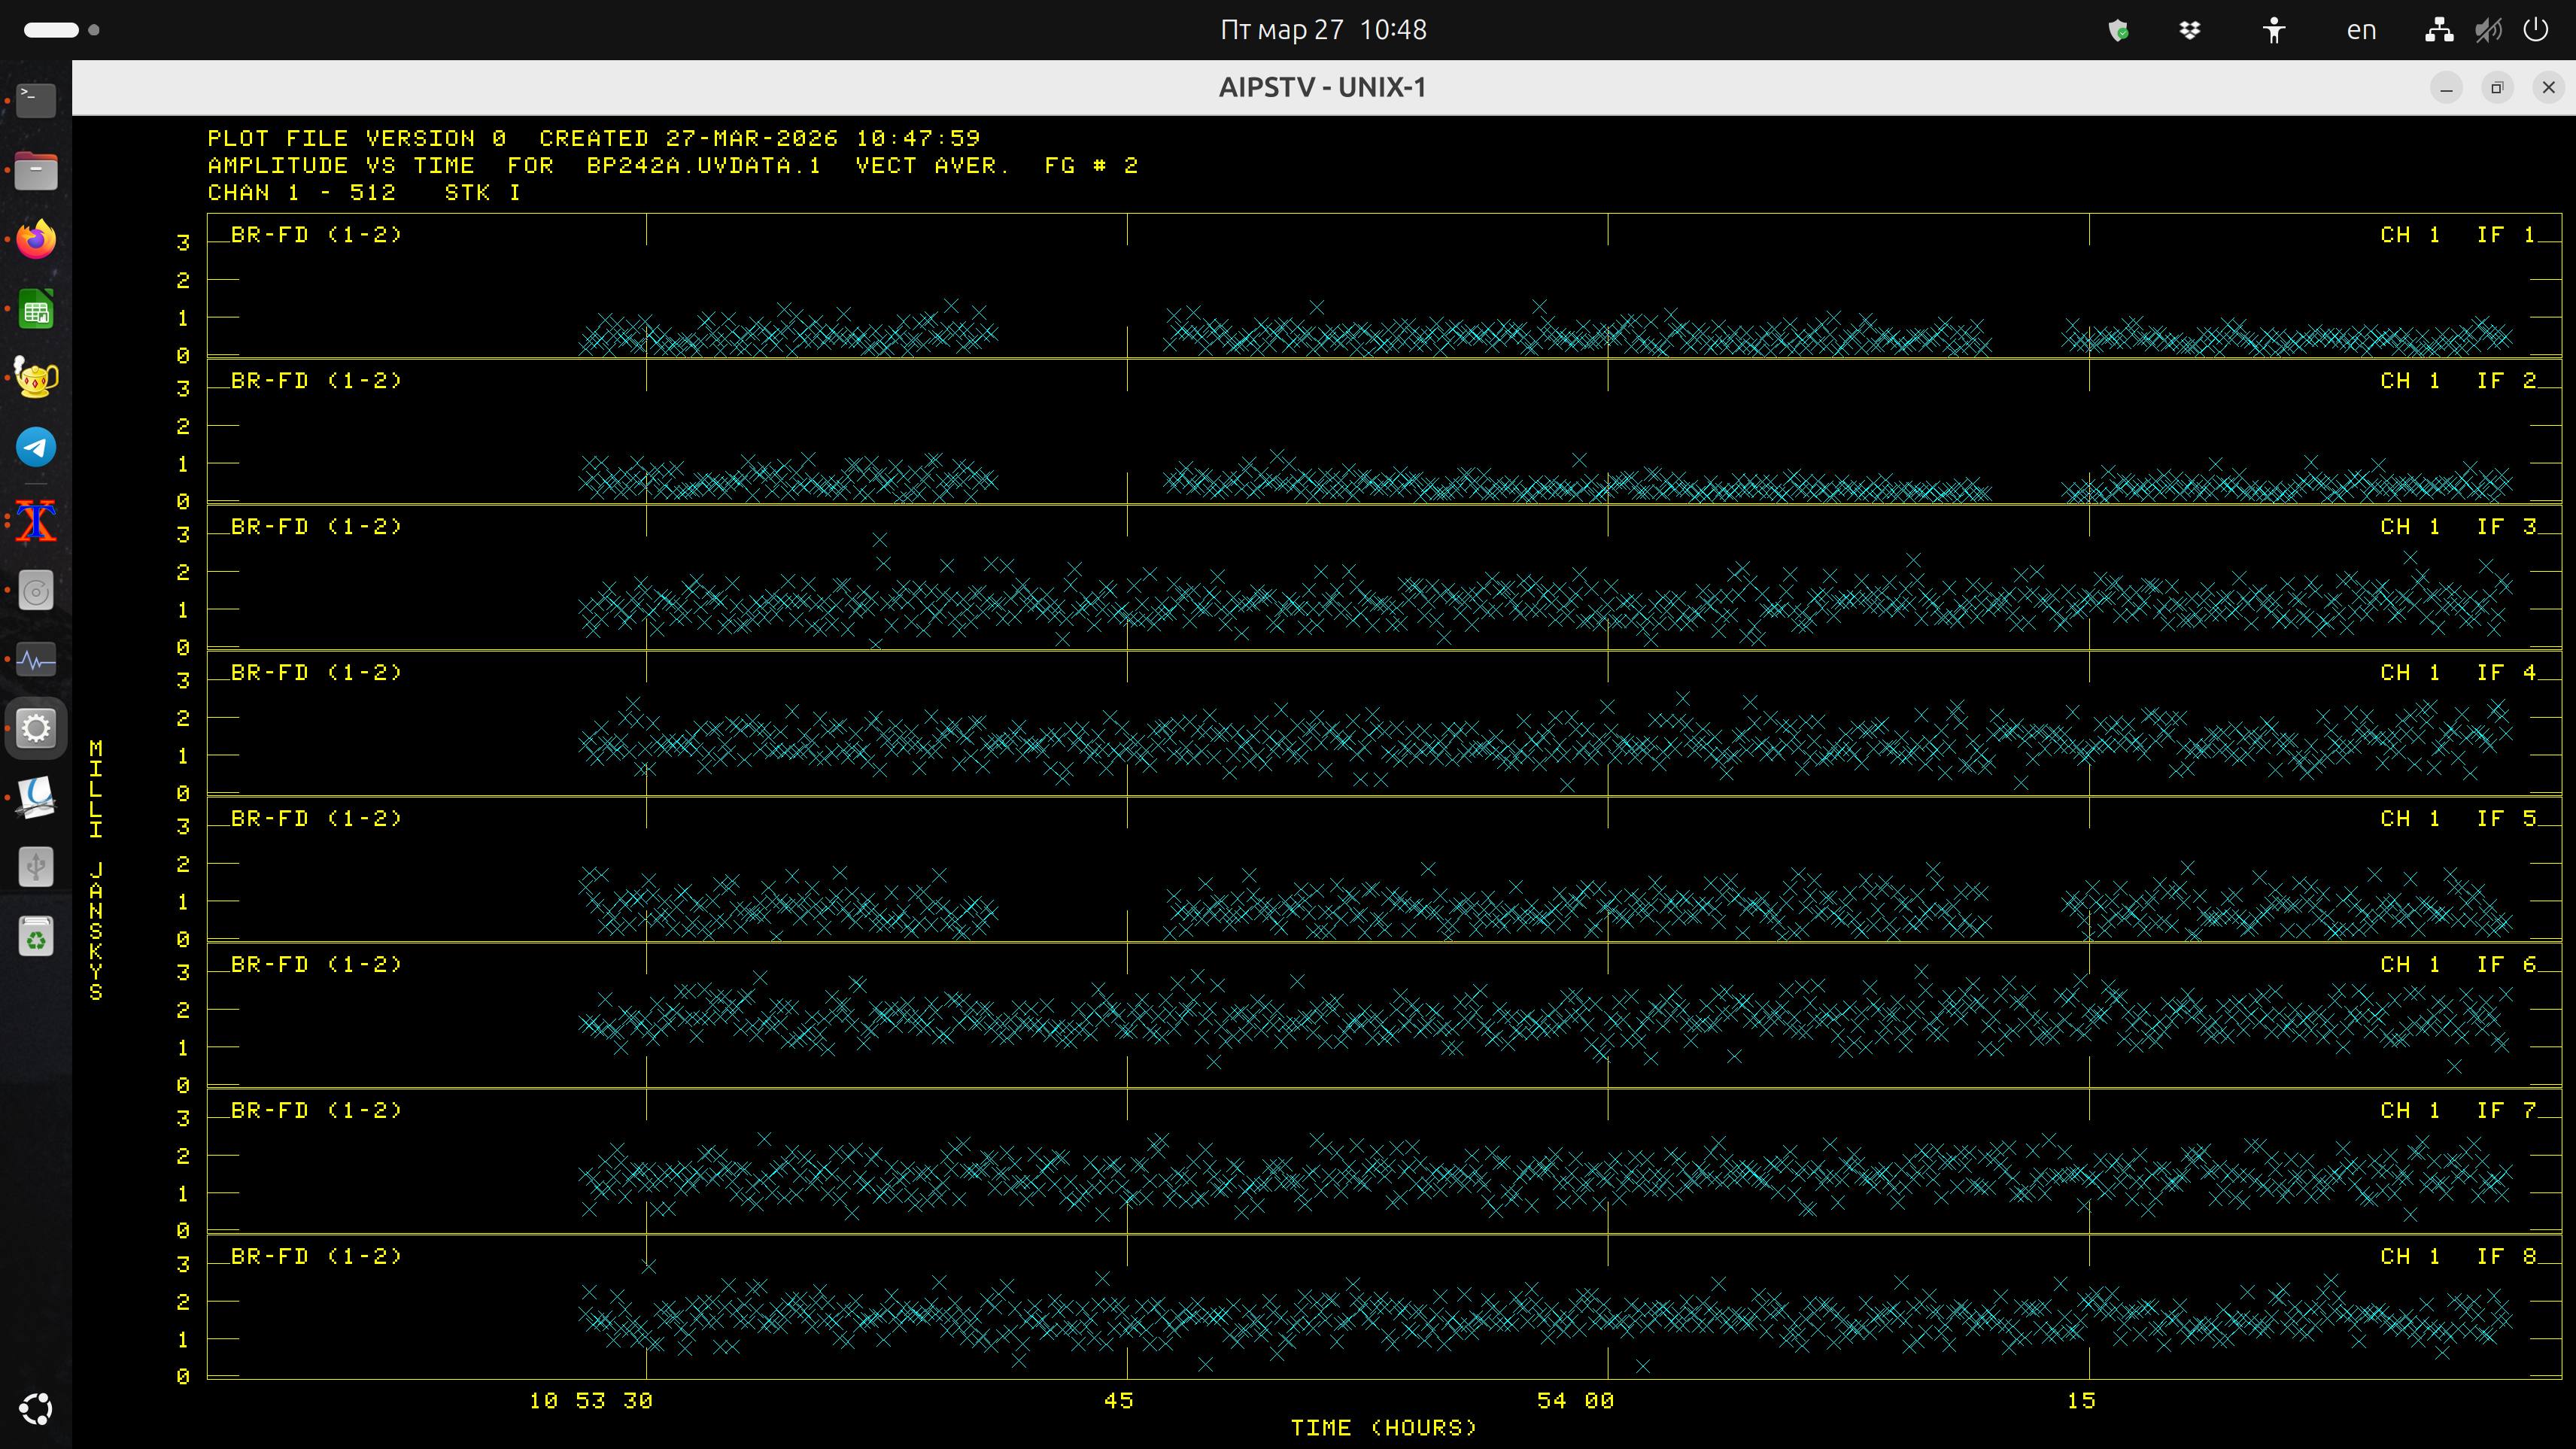Click the genie lamp application icon
The image size is (2576, 1449).
point(36,378)
